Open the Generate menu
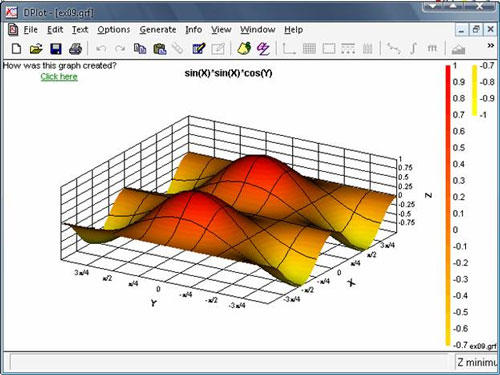This screenshot has width=500, height=375. pyautogui.click(x=158, y=30)
